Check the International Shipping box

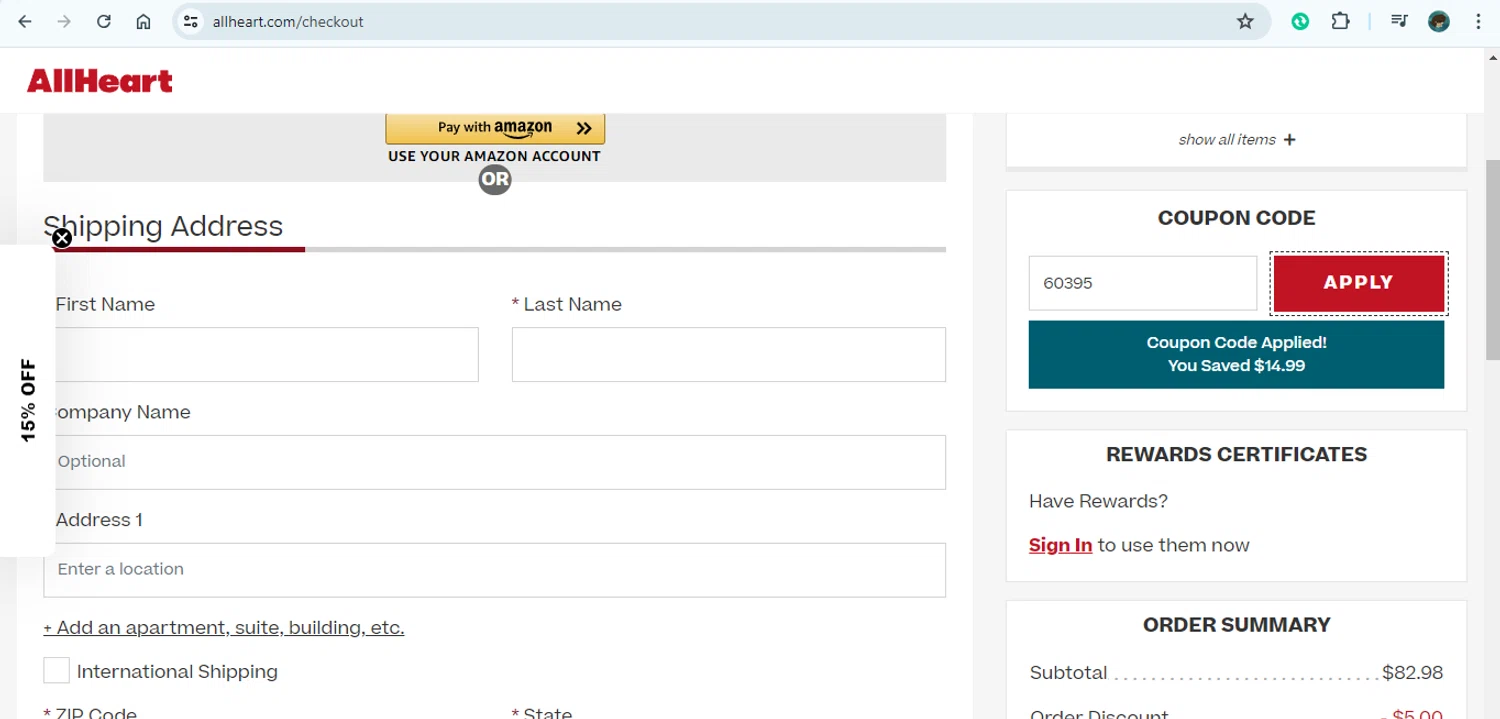pyautogui.click(x=57, y=671)
